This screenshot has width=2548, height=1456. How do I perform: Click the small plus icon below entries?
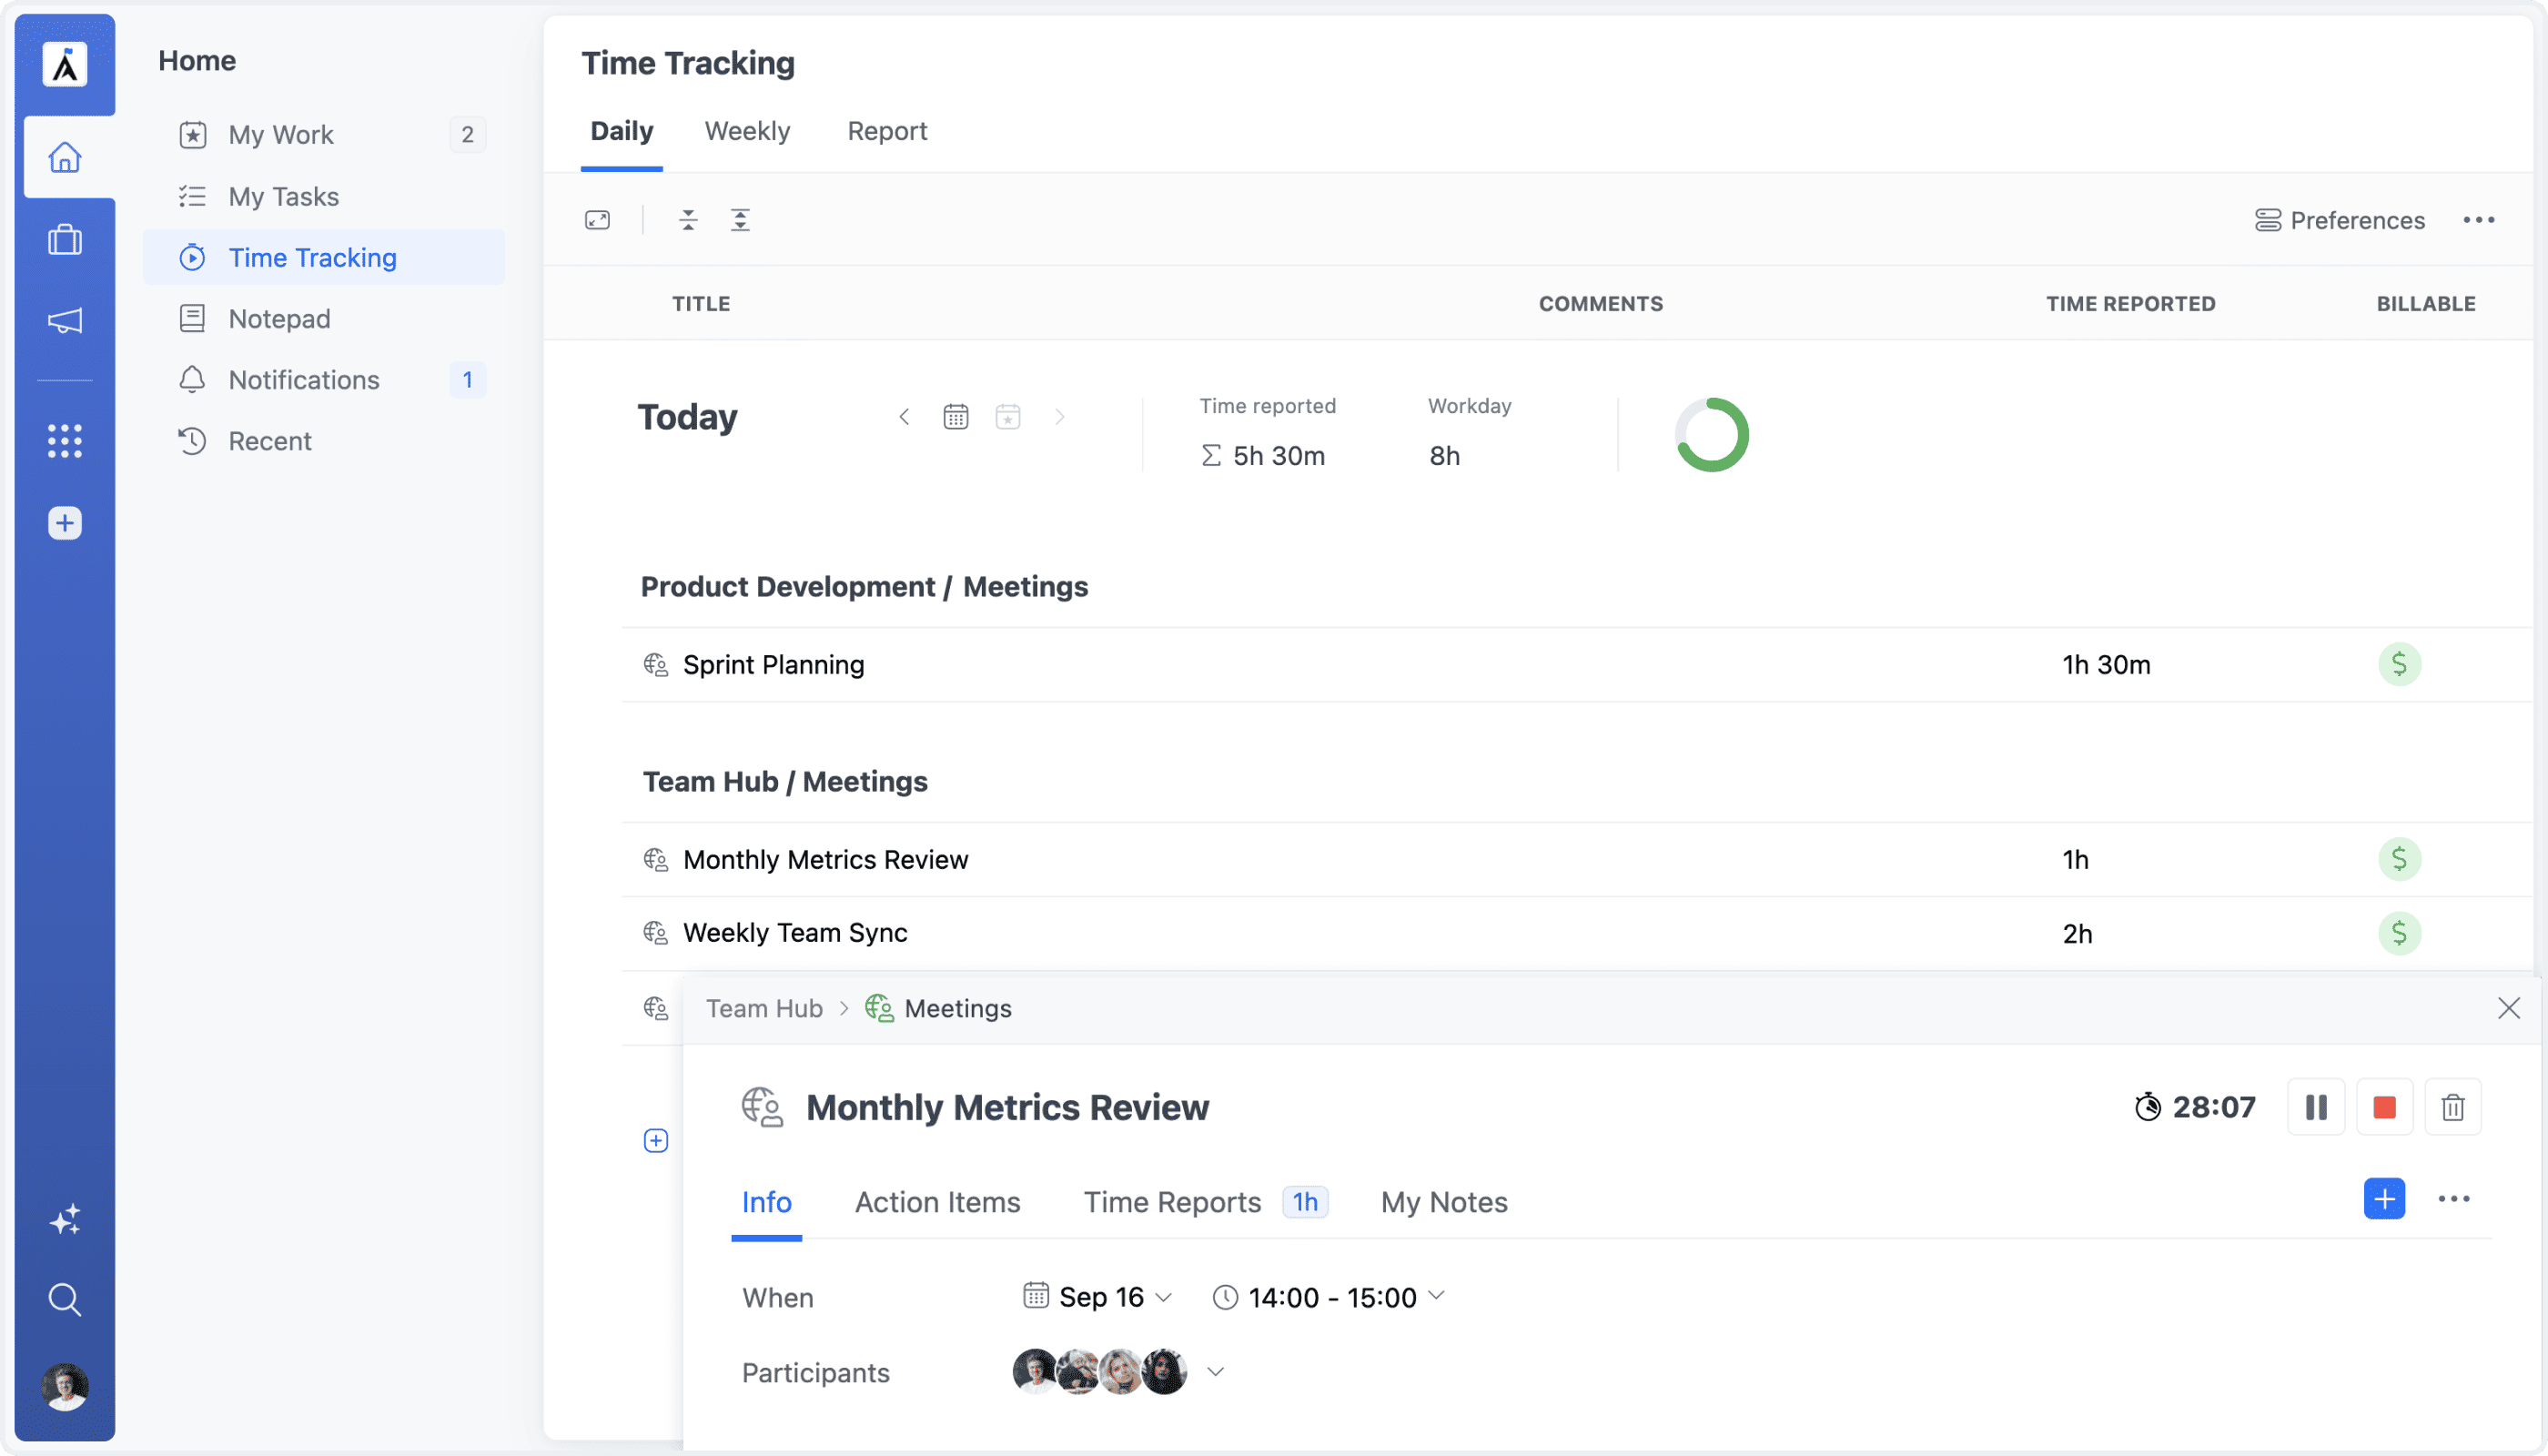pyautogui.click(x=656, y=1141)
